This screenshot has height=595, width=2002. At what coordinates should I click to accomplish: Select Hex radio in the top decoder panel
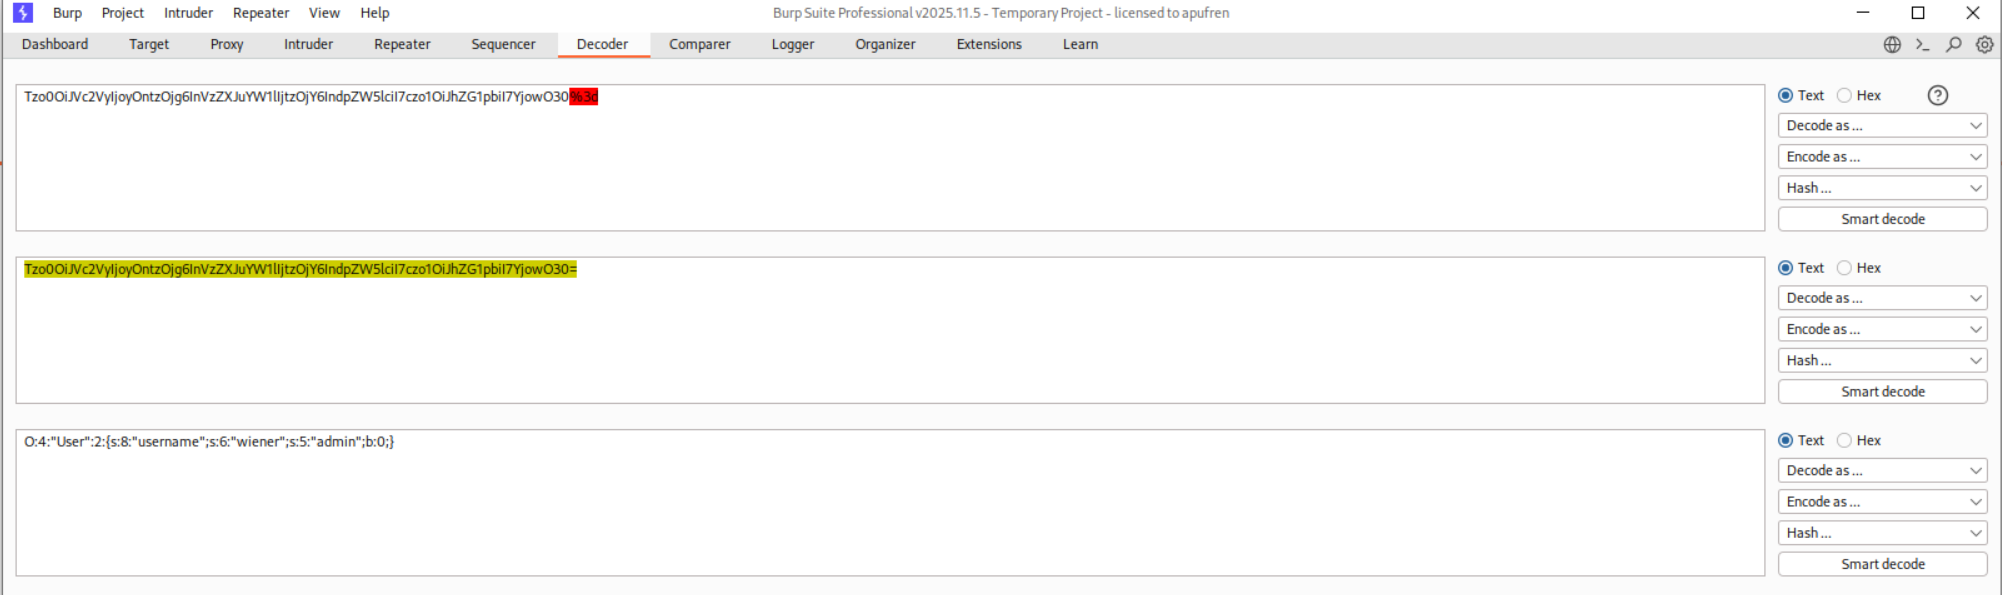1845,96
